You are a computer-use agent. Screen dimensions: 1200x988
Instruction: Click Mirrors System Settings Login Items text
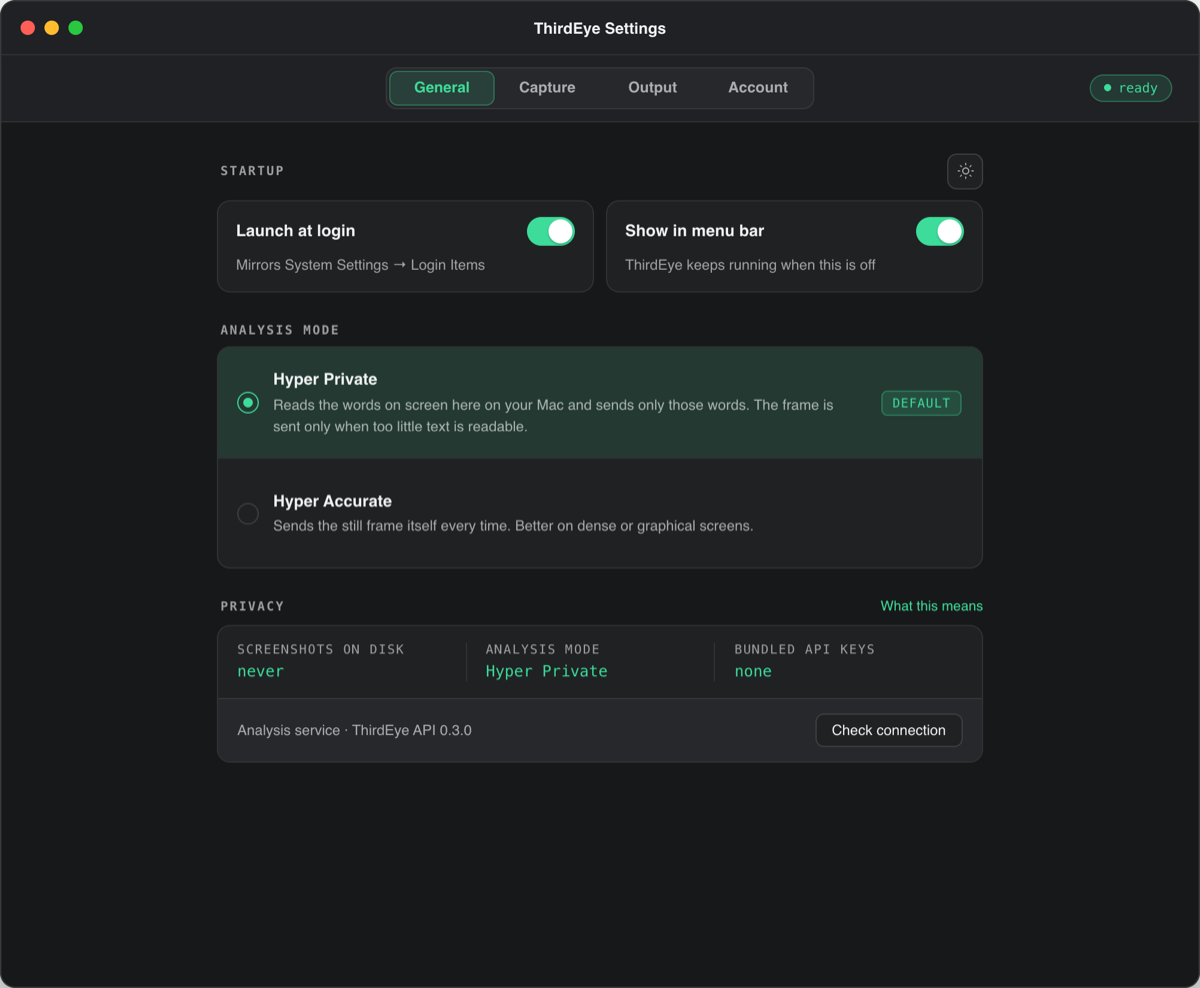tap(360, 265)
